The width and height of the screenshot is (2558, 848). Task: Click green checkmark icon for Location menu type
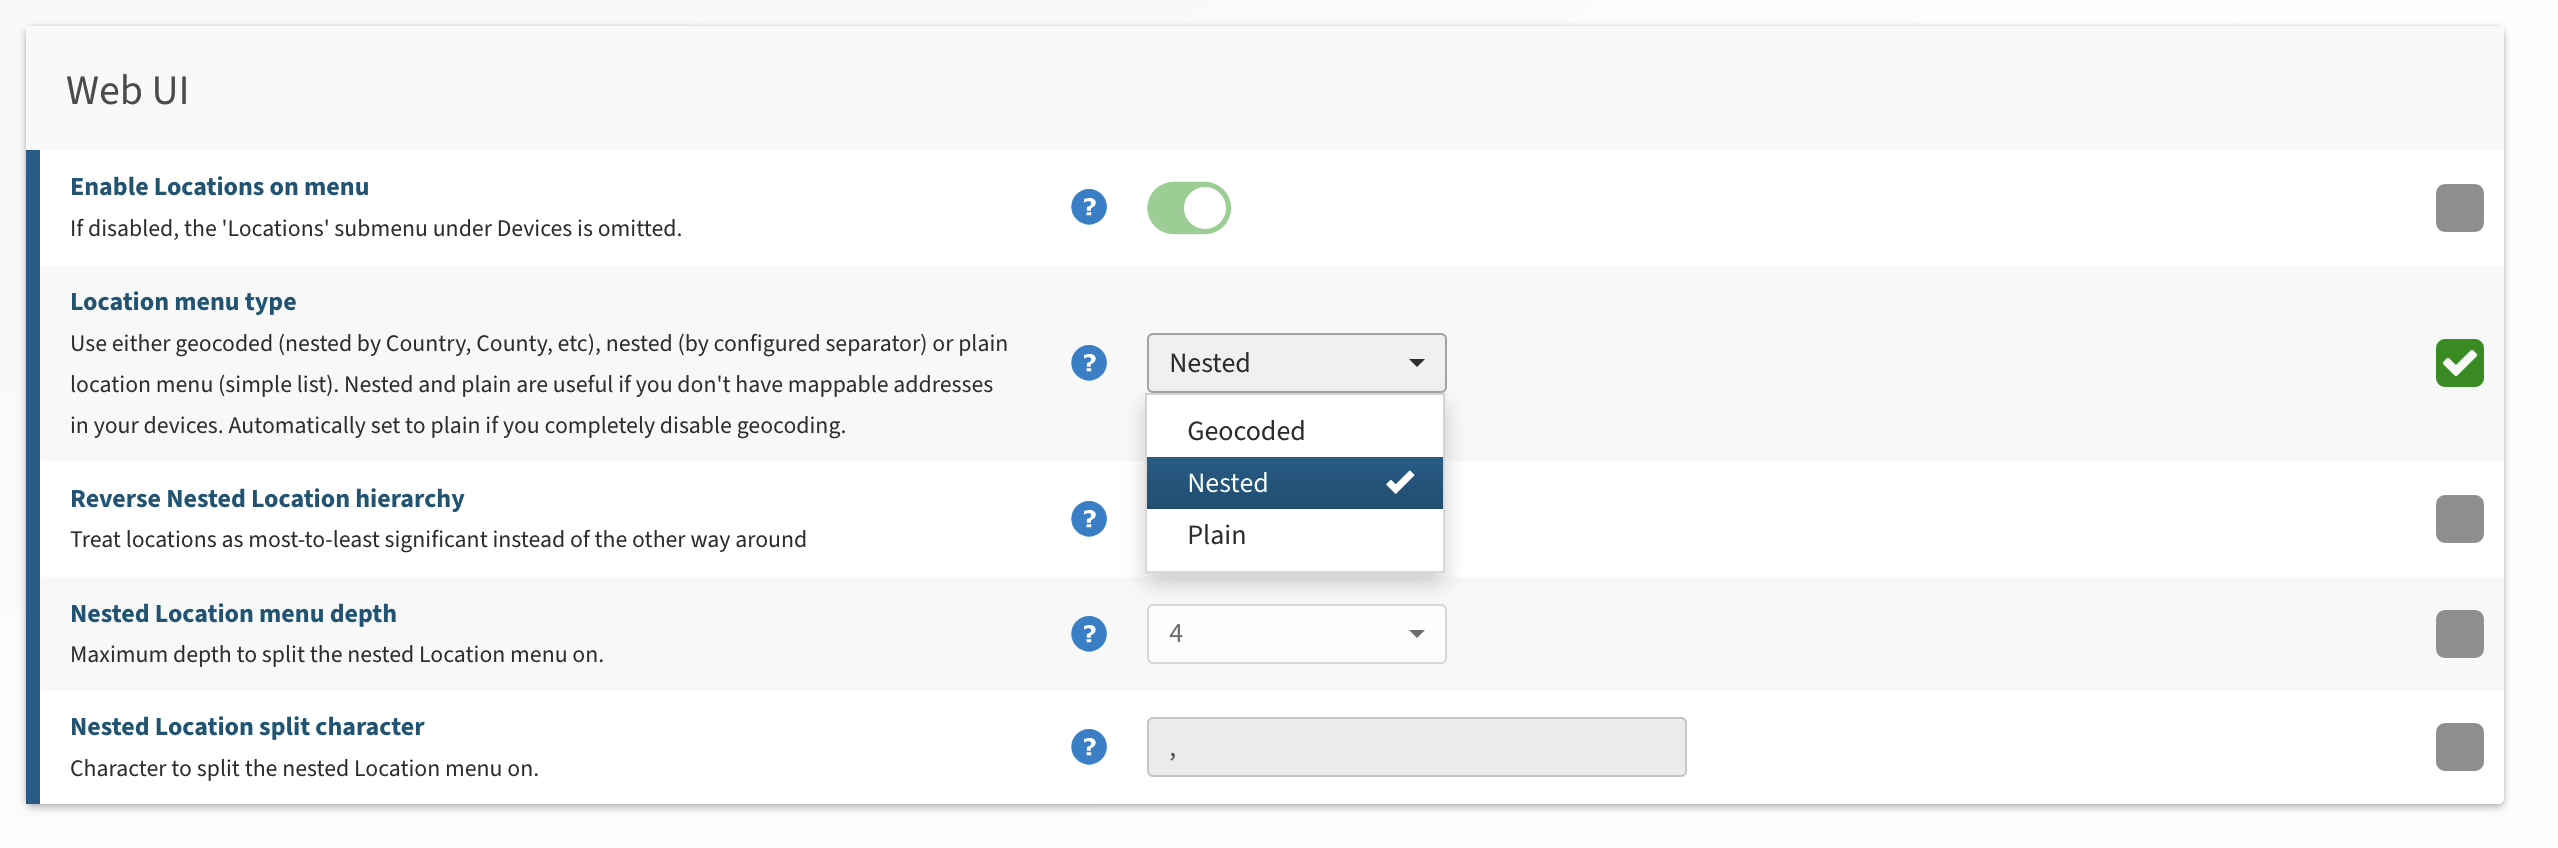[2459, 362]
